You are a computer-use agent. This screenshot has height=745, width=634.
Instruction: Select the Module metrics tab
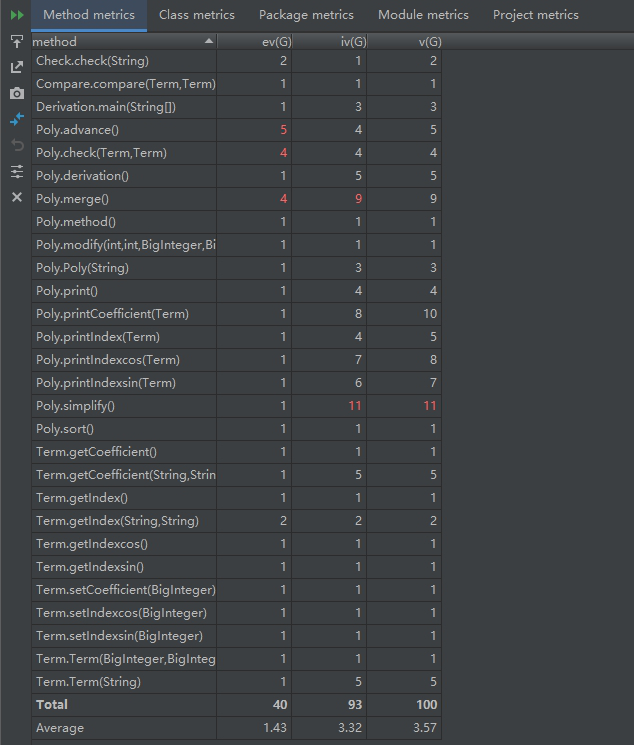[x=423, y=15]
